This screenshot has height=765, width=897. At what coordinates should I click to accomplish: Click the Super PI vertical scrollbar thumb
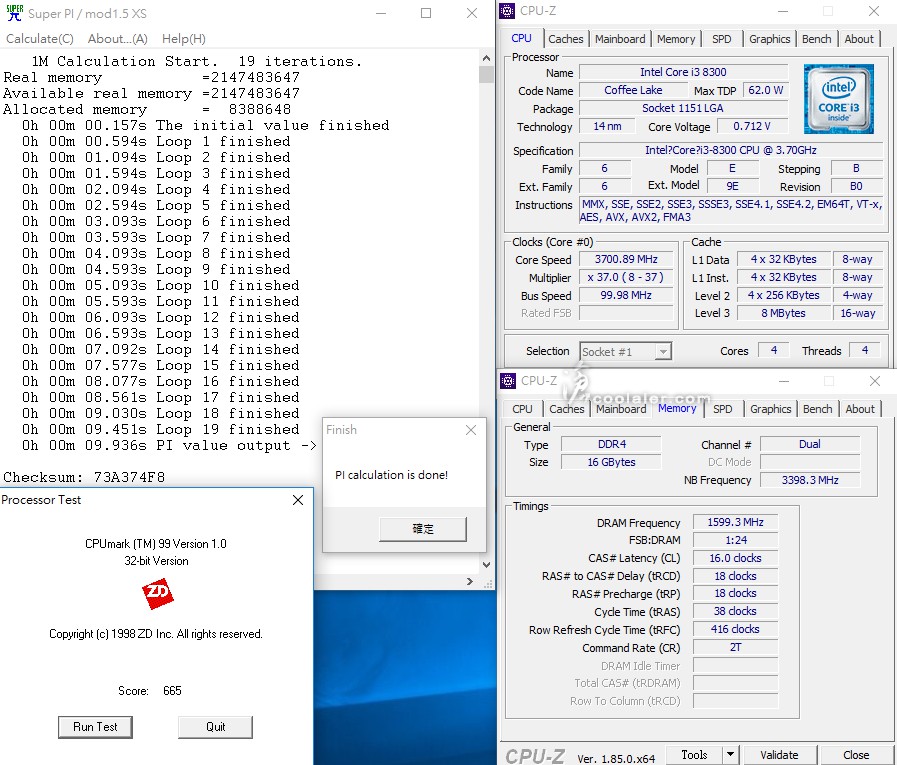point(486,74)
